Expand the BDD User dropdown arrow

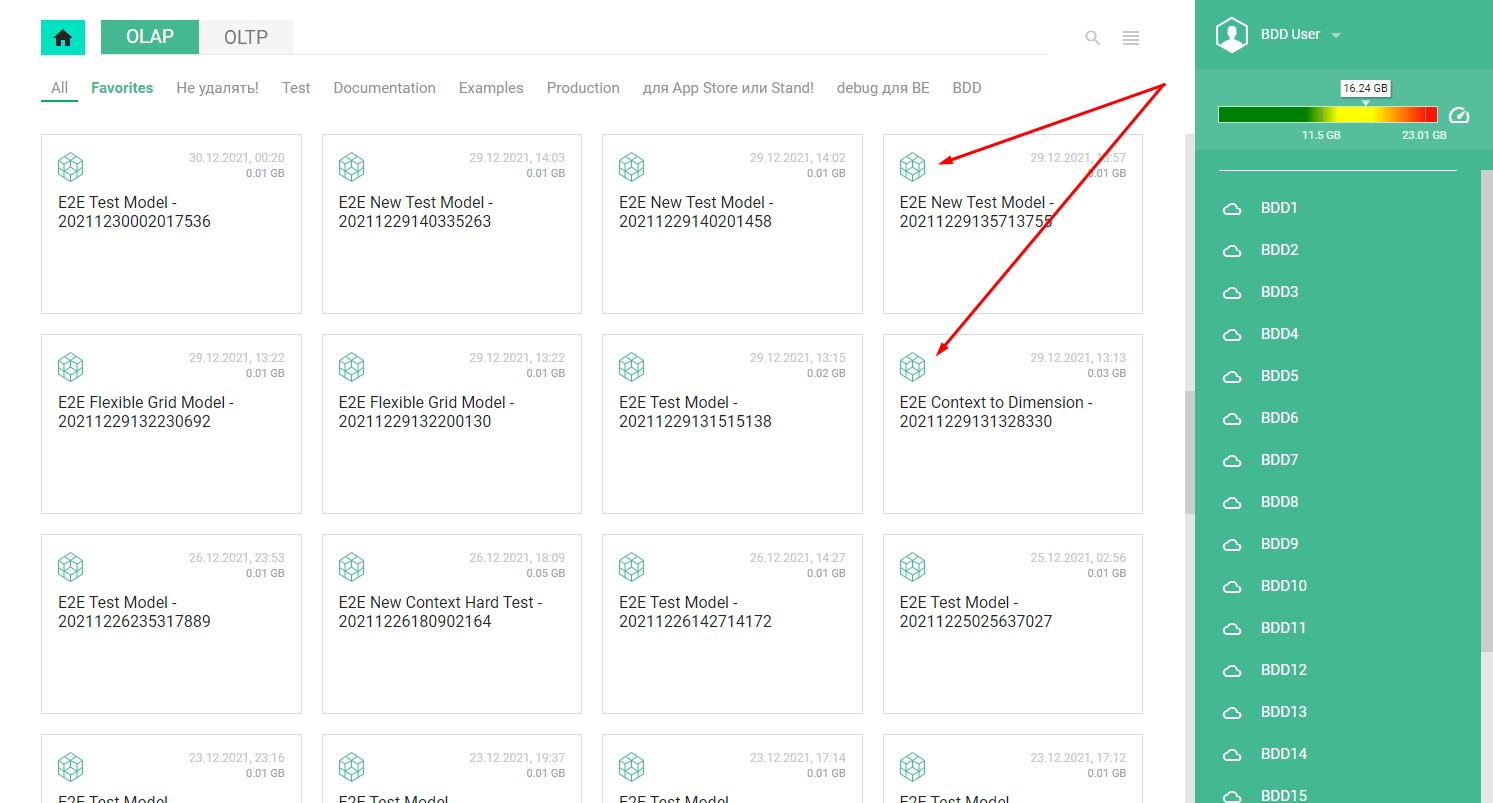click(x=1336, y=35)
